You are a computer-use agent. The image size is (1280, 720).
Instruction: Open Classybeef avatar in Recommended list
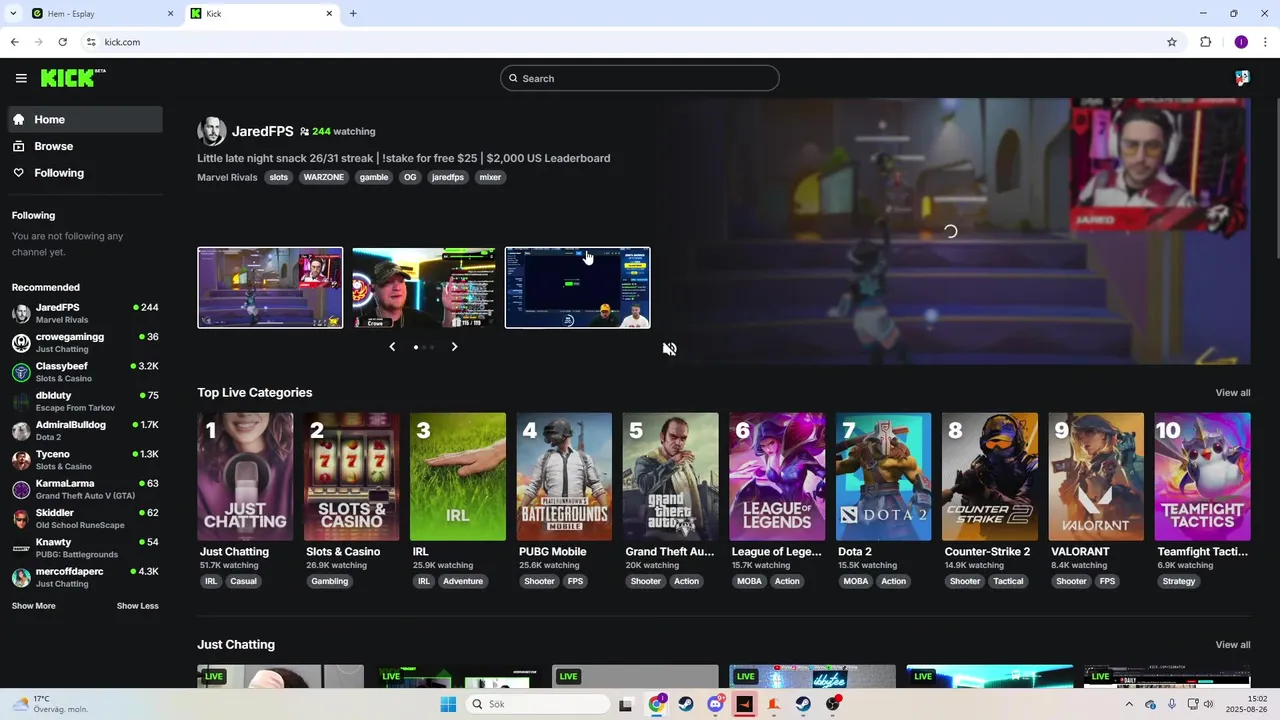tap(21, 372)
